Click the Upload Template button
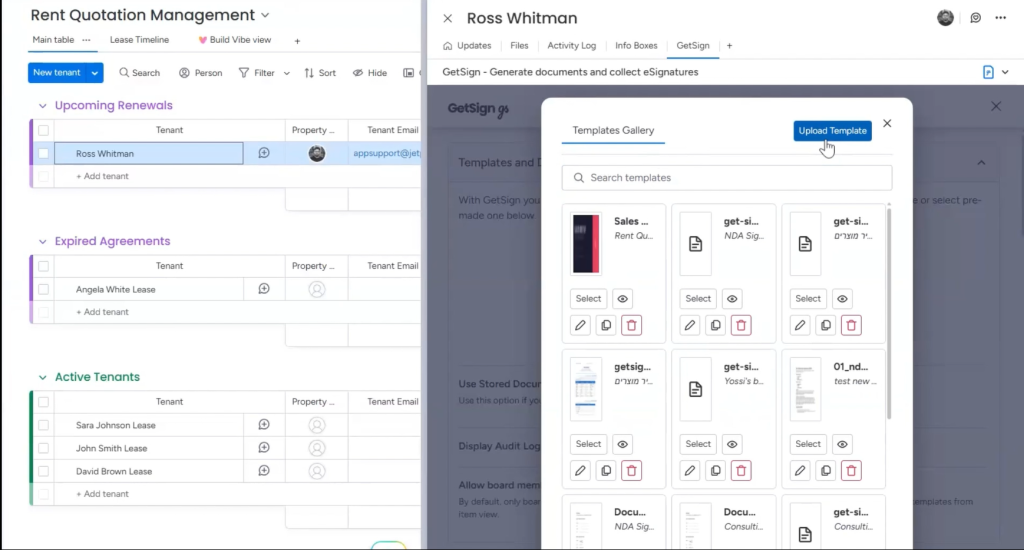1024x550 pixels. click(833, 131)
